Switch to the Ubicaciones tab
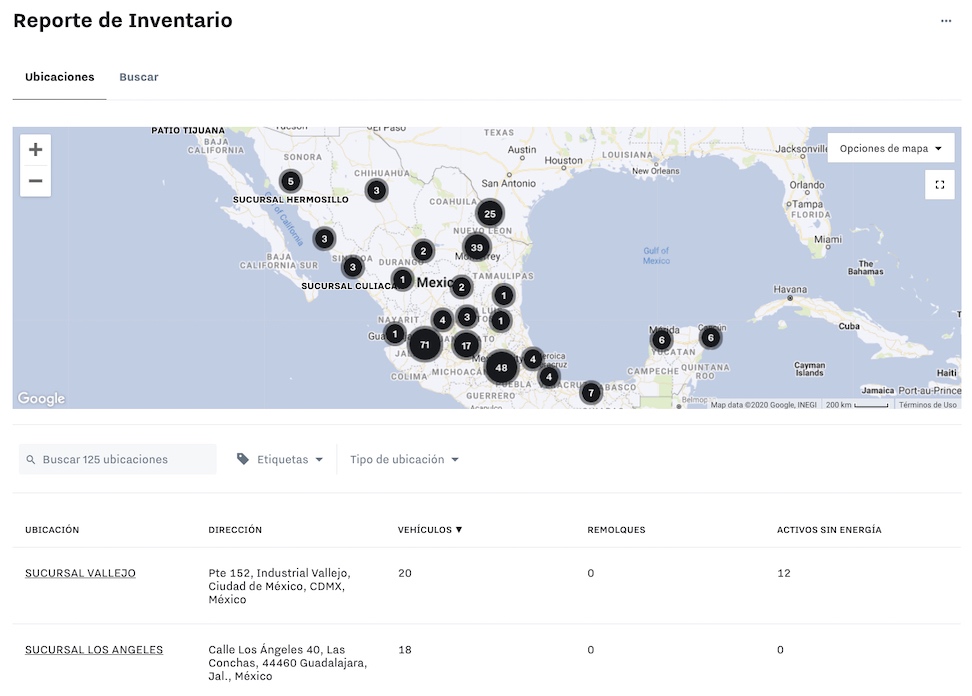 coord(60,77)
